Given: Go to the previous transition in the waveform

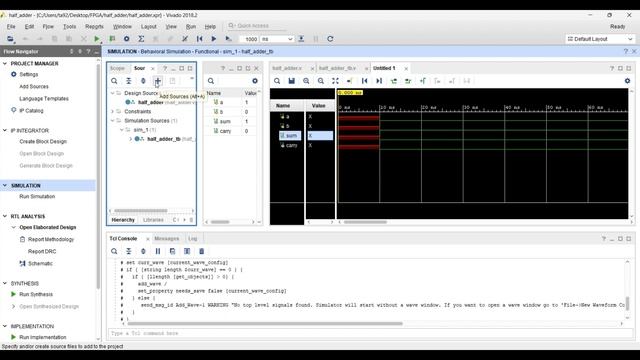Looking at the screenshot, I should click(x=394, y=81).
